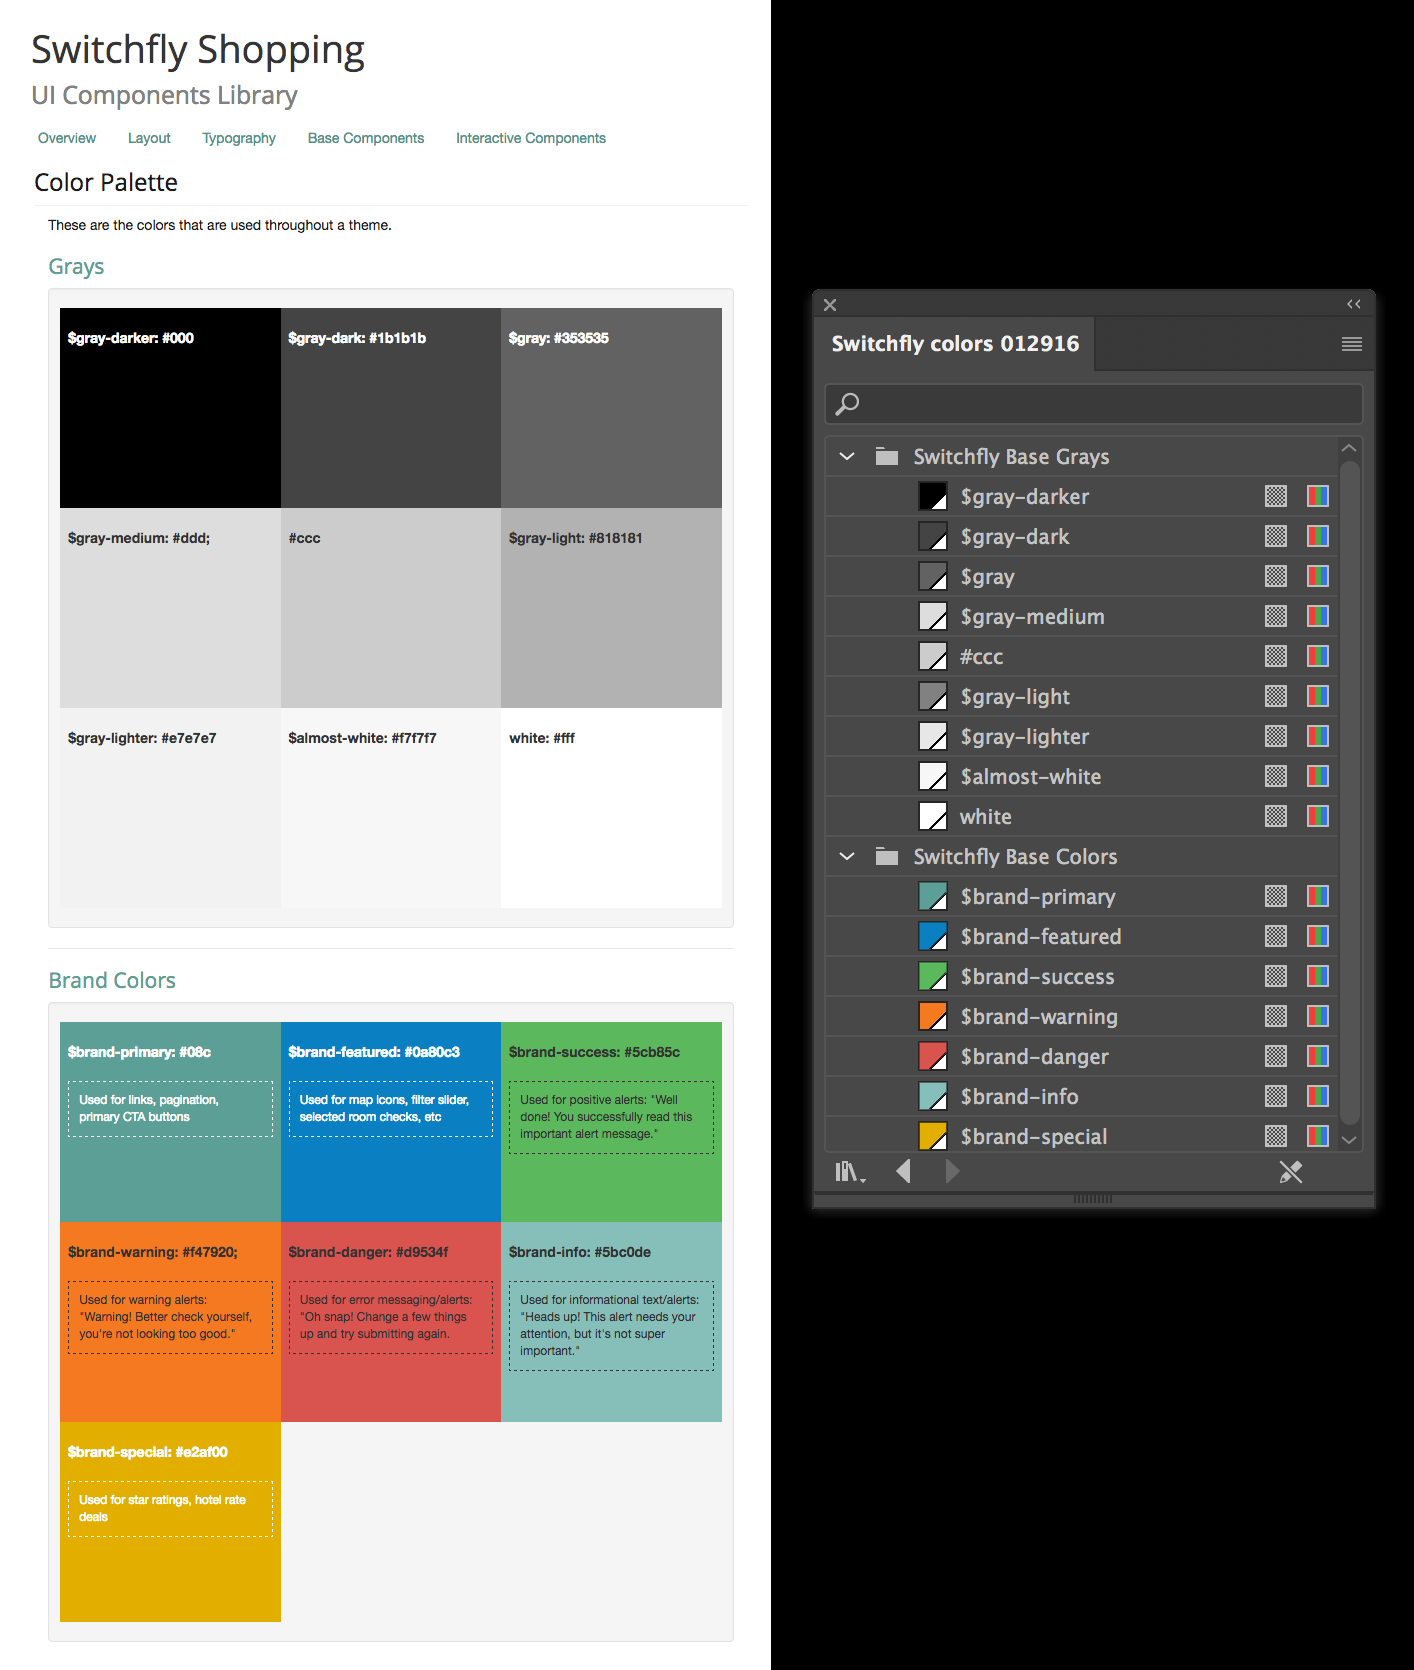
Task: Click global color icon for $brand-danger
Action: pos(1276,1056)
